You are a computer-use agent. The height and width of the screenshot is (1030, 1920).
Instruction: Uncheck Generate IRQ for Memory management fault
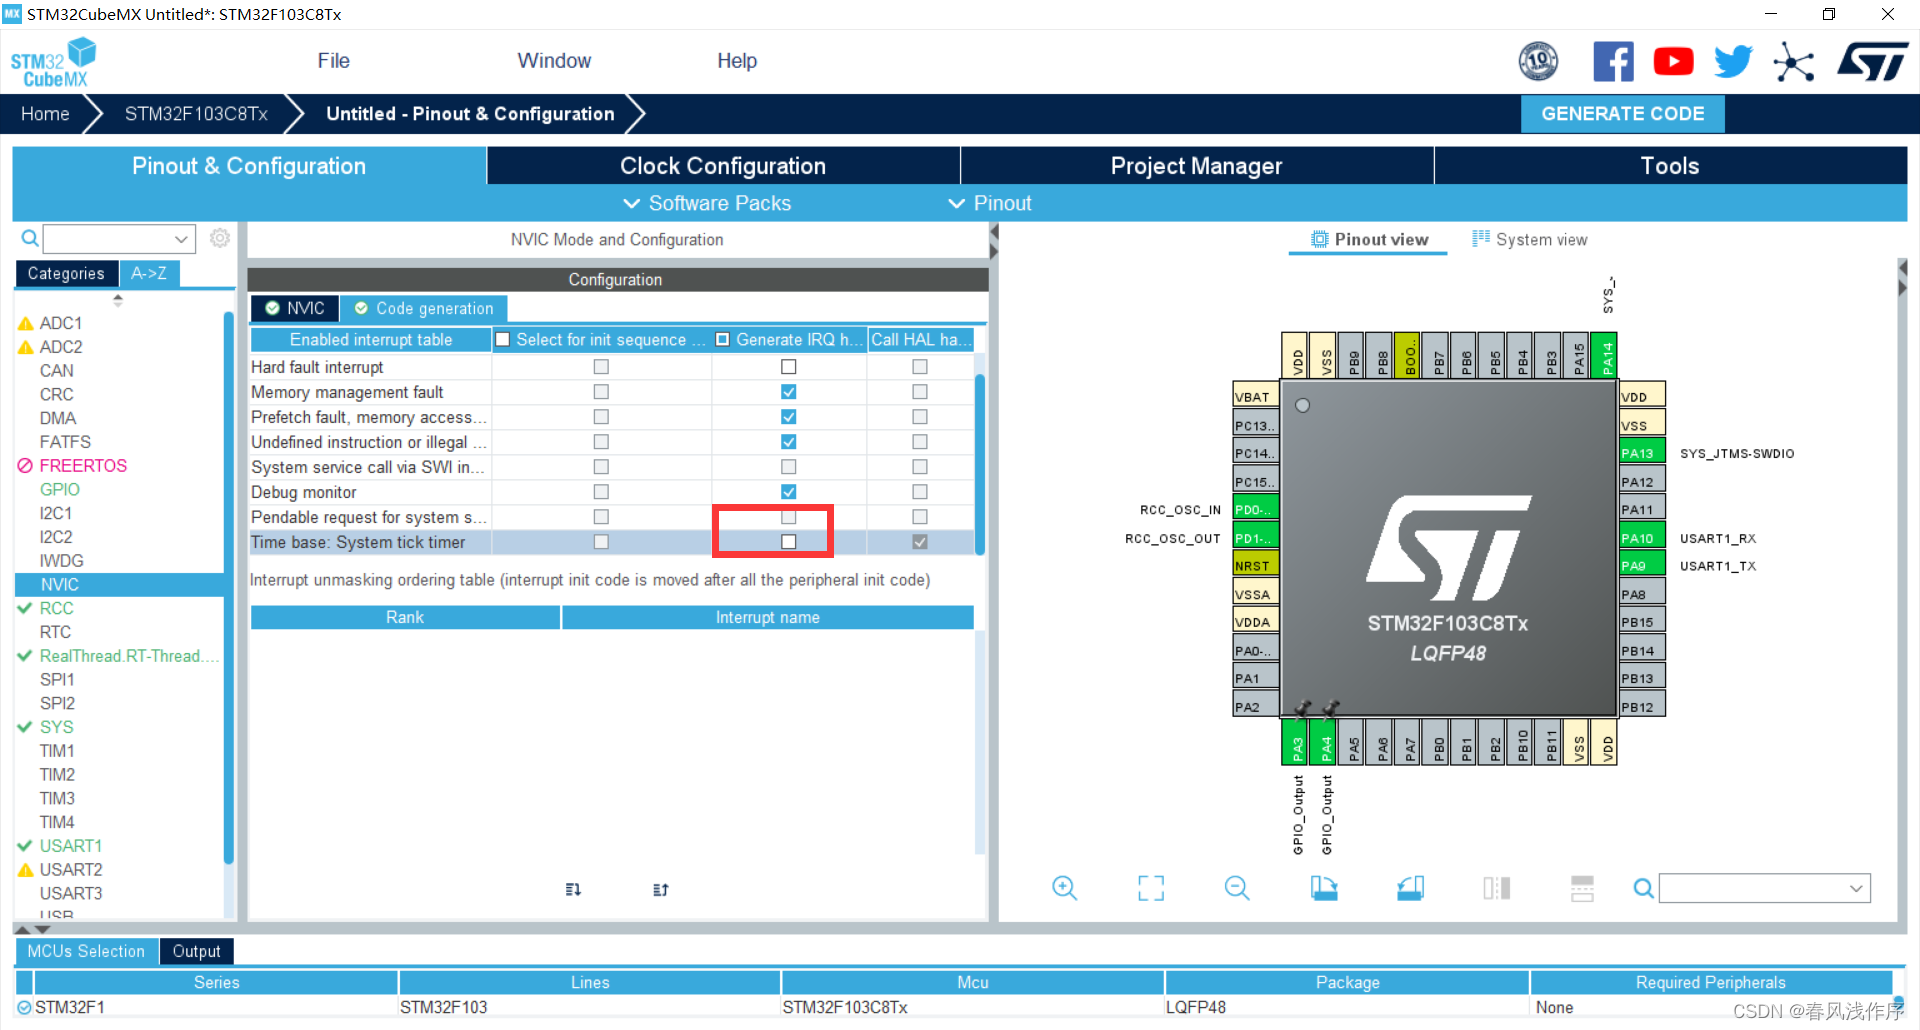click(788, 392)
